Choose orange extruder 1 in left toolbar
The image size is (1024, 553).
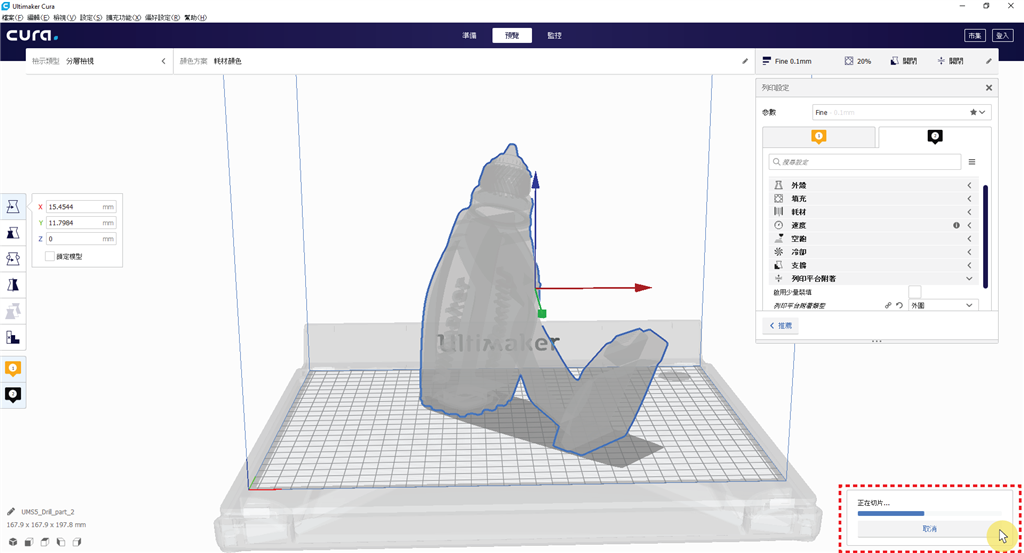coord(13,369)
